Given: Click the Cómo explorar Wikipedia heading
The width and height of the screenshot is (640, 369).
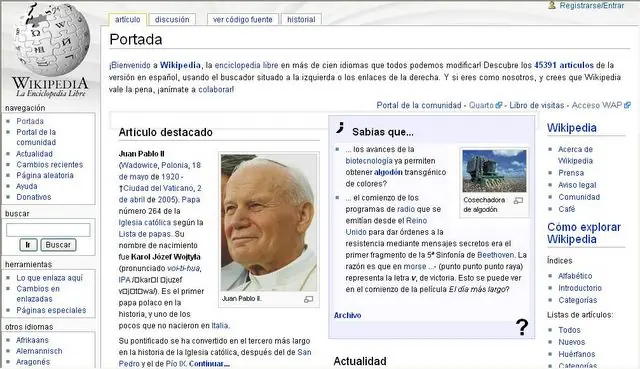Looking at the screenshot, I should (x=584, y=233).
